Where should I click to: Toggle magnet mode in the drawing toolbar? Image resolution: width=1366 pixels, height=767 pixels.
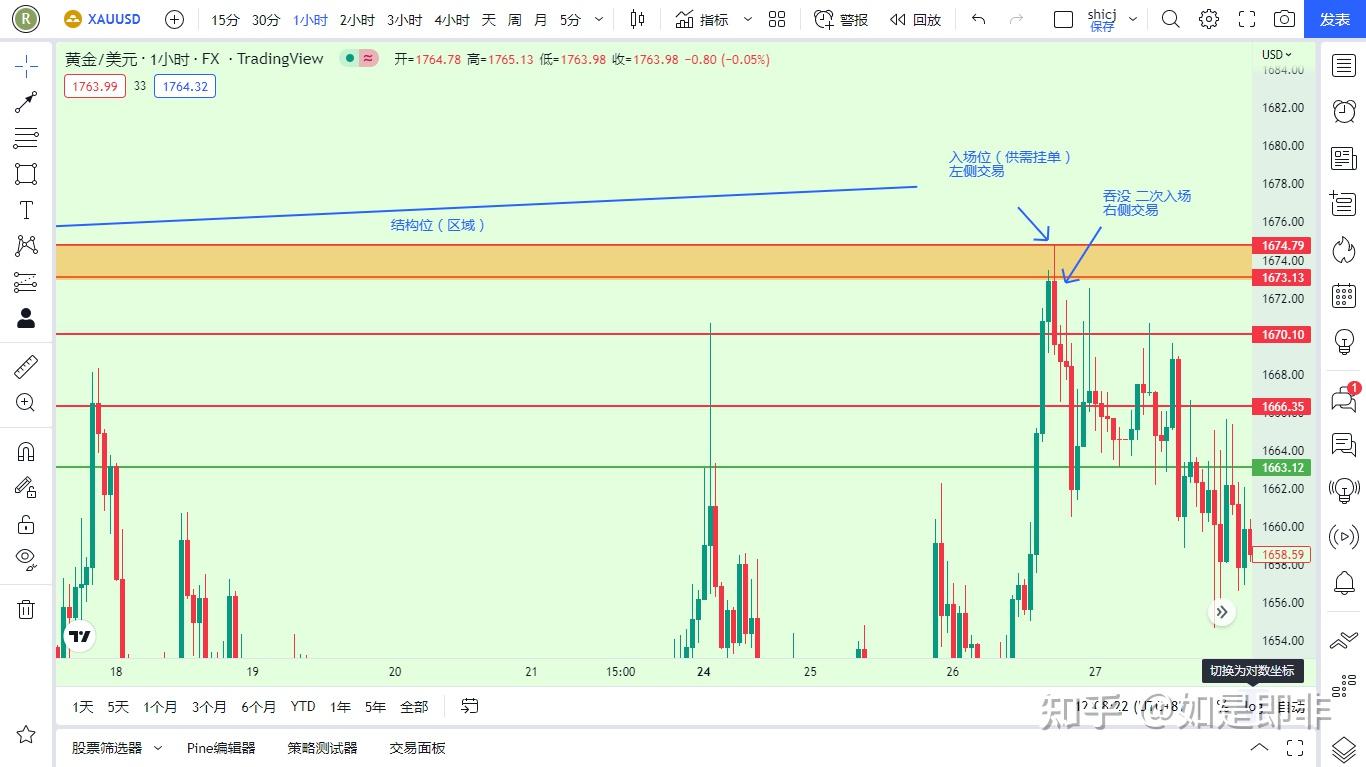(x=26, y=452)
